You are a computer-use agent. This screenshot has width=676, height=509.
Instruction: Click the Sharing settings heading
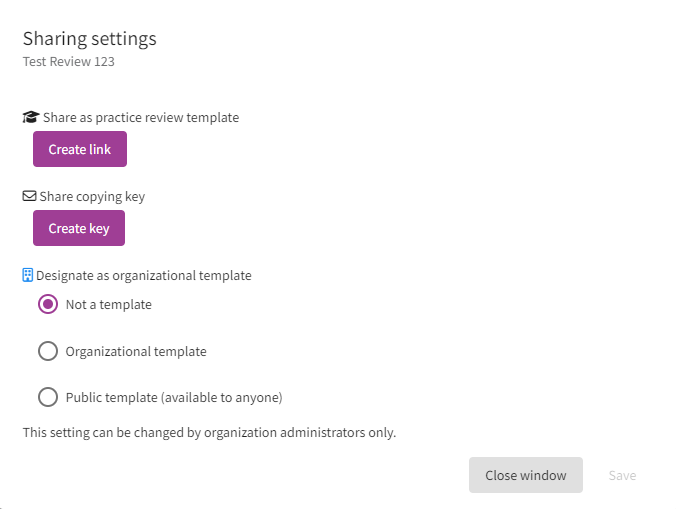click(x=90, y=39)
